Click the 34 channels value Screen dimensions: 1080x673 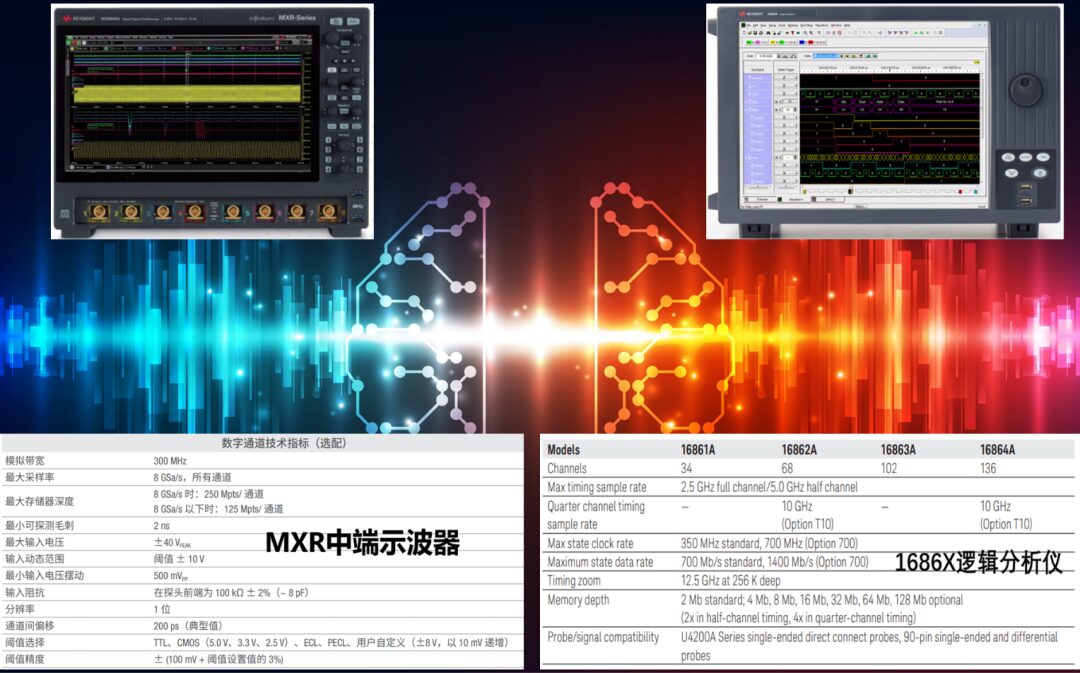(687, 468)
